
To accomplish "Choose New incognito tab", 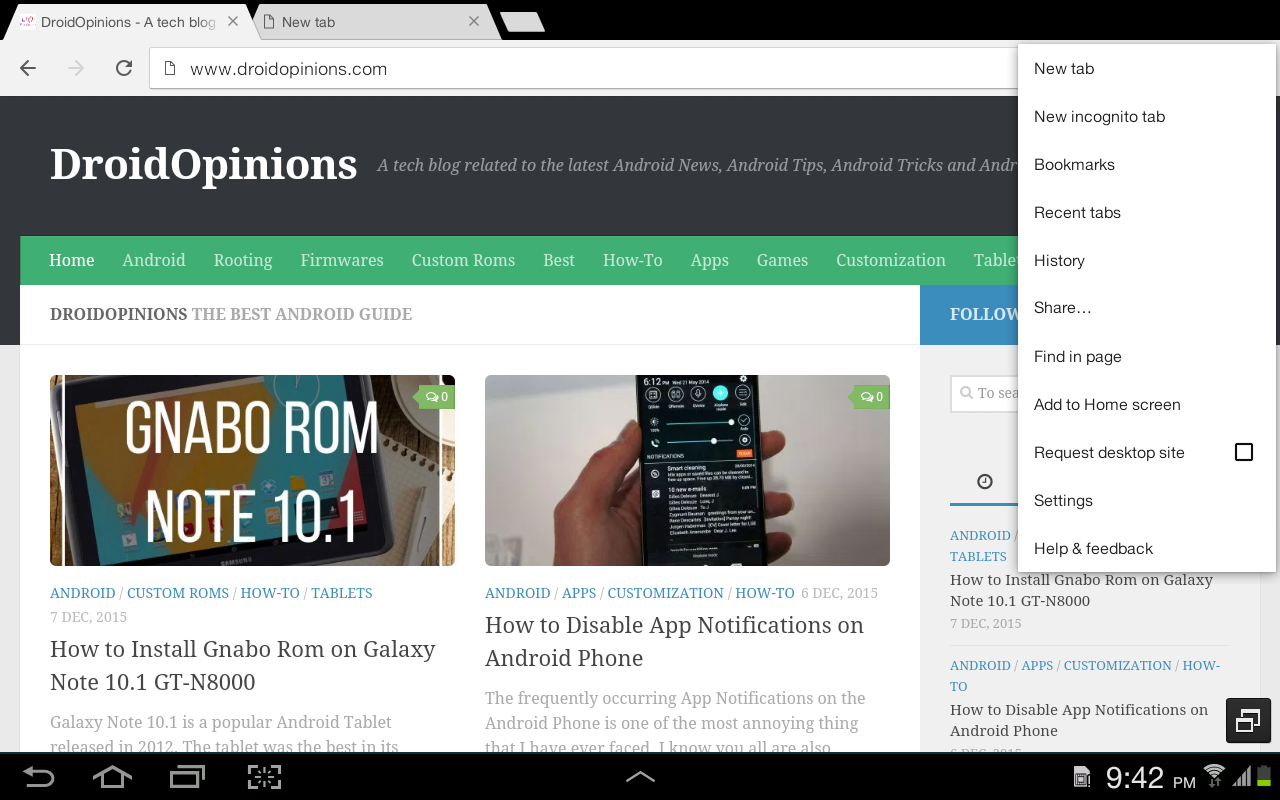I will pyautogui.click(x=1147, y=117).
